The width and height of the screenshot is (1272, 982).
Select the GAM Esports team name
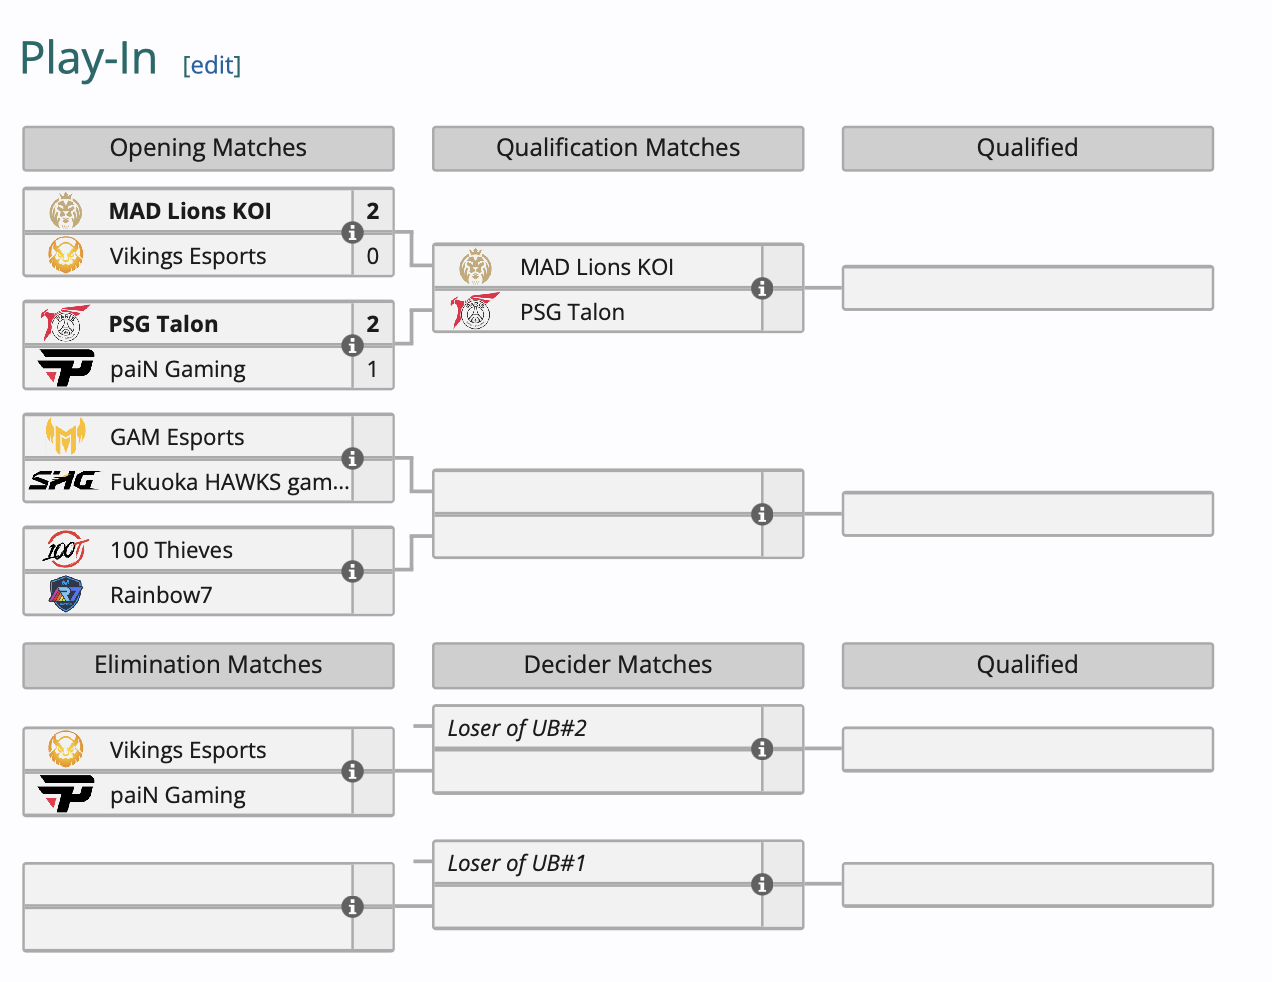click(177, 437)
